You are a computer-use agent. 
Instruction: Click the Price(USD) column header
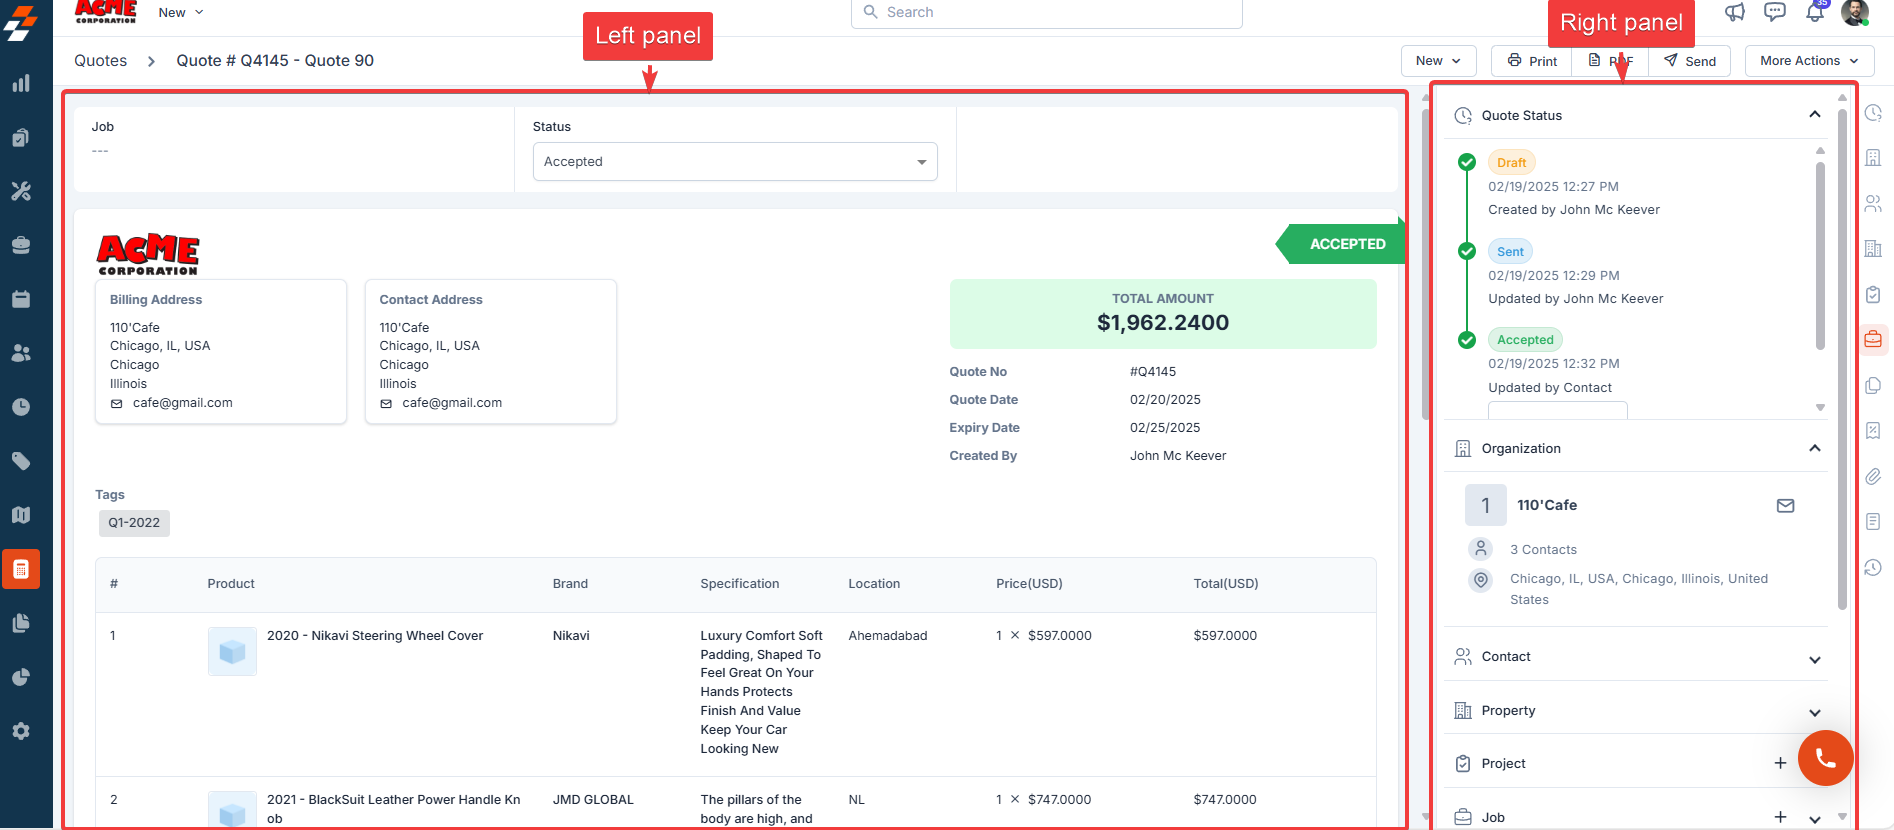1029,584
